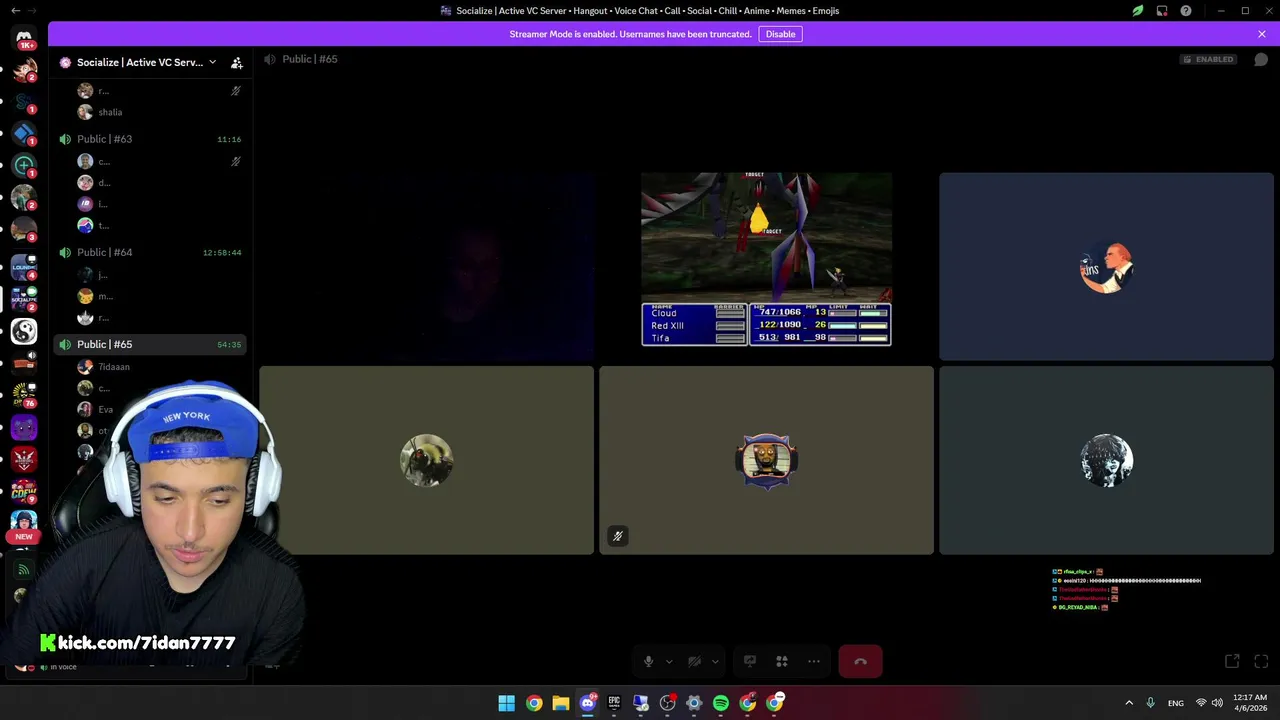Share your screen from call controls

pos(750,661)
